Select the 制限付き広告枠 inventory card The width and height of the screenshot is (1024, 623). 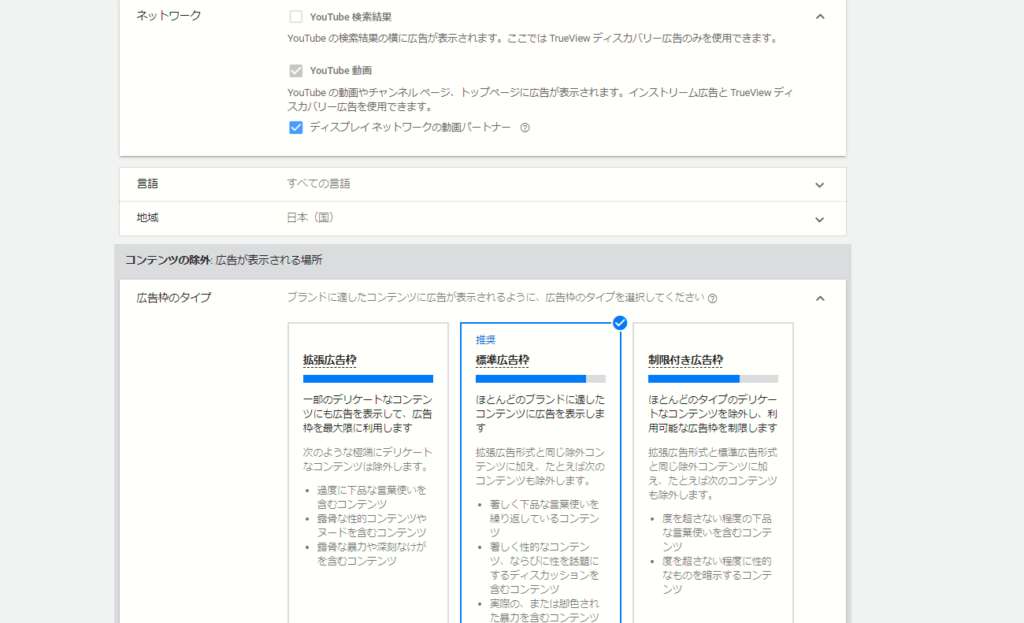click(713, 473)
